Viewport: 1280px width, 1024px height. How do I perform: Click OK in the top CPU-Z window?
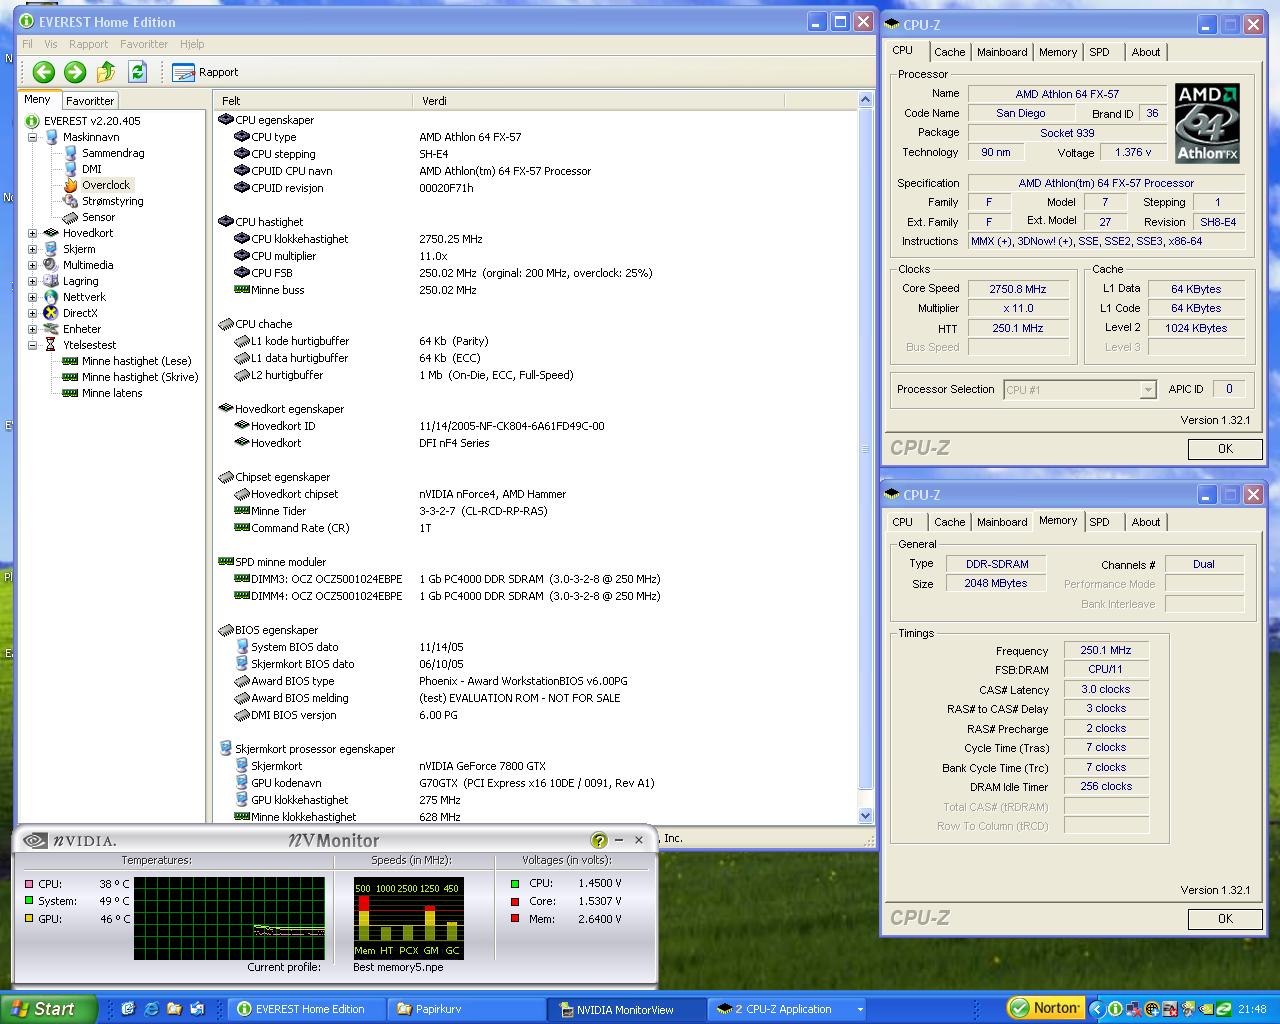click(1225, 449)
